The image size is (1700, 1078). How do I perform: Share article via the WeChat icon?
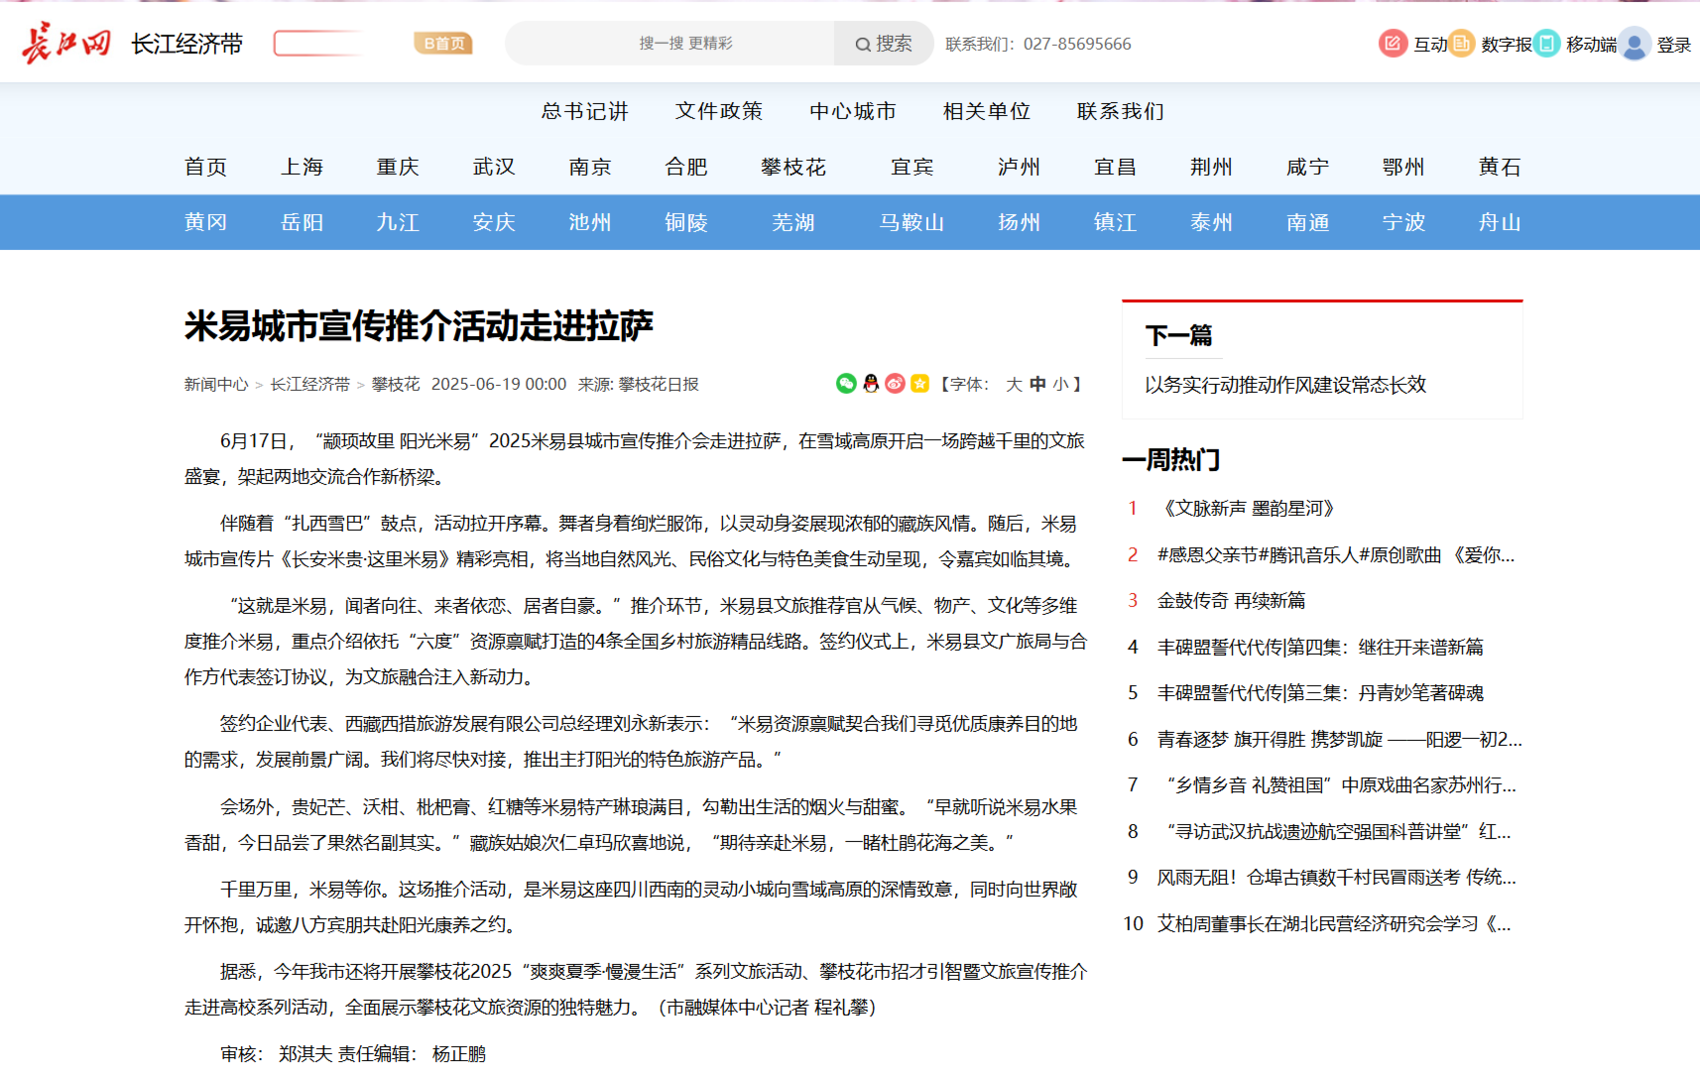846,384
